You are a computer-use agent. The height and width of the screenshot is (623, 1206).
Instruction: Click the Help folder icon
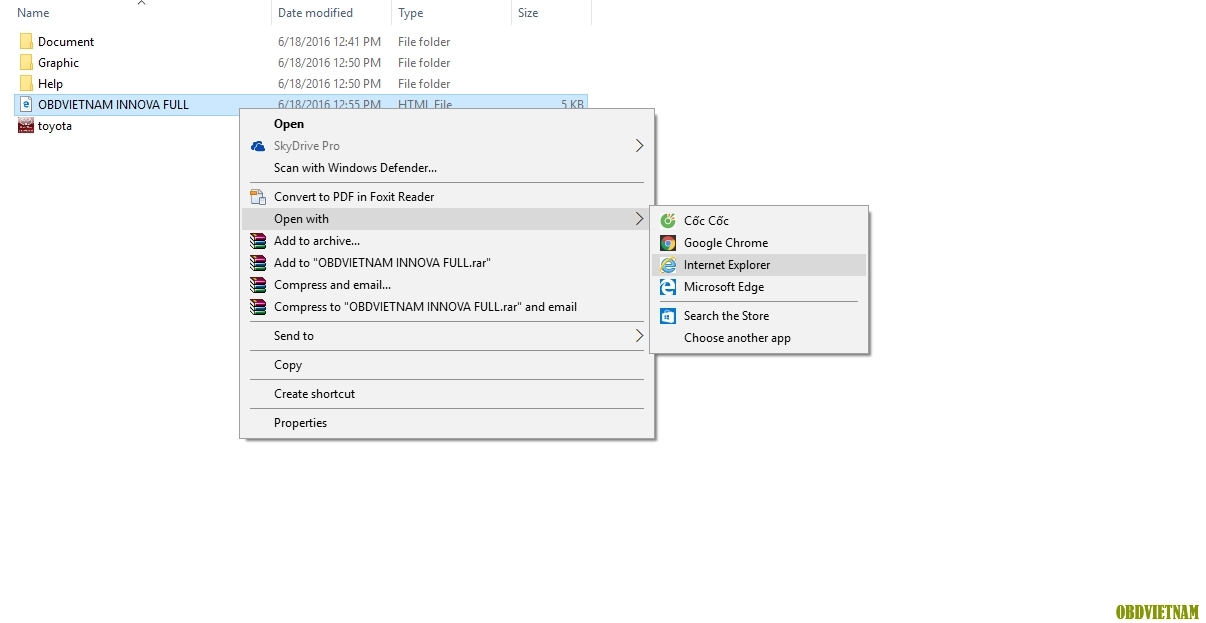pyautogui.click(x=26, y=83)
